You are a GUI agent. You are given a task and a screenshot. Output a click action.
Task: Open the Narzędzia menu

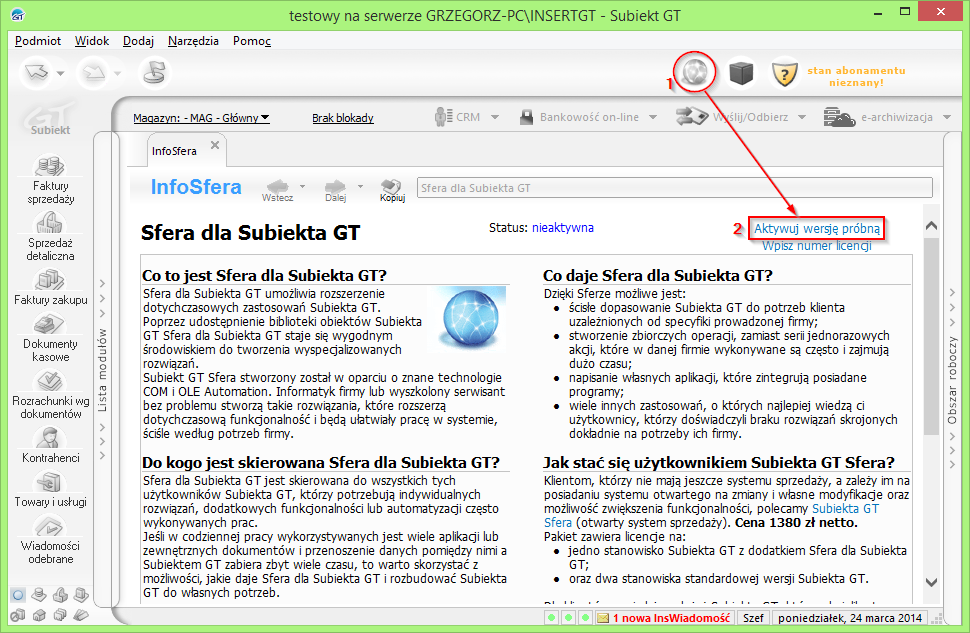click(193, 41)
